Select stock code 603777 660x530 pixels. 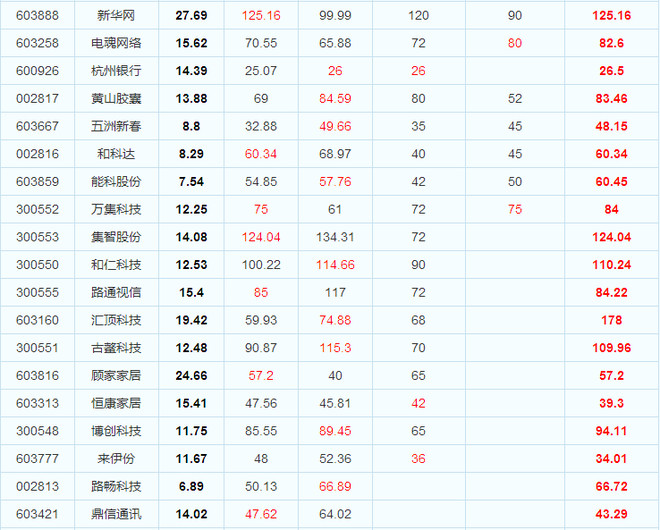[x=37, y=459]
